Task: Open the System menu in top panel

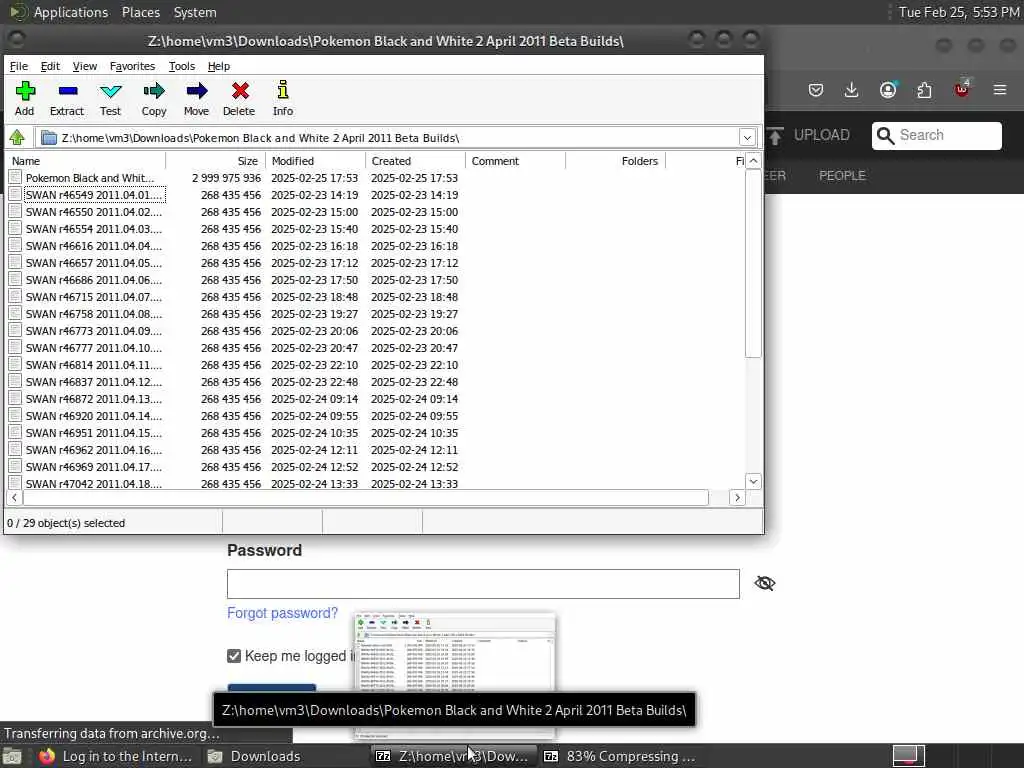Action: (x=195, y=12)
